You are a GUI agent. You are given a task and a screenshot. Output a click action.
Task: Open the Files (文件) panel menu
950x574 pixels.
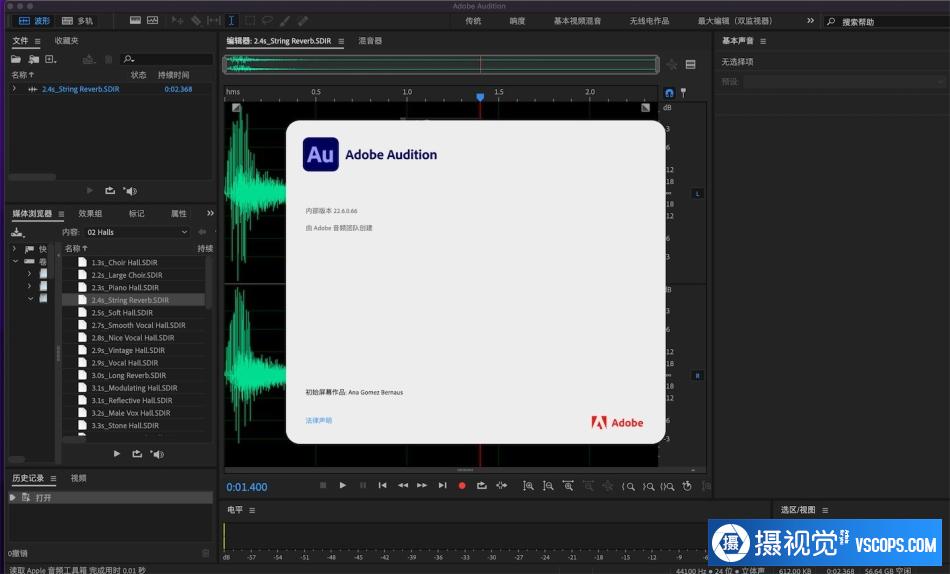[x=38, y=41]
